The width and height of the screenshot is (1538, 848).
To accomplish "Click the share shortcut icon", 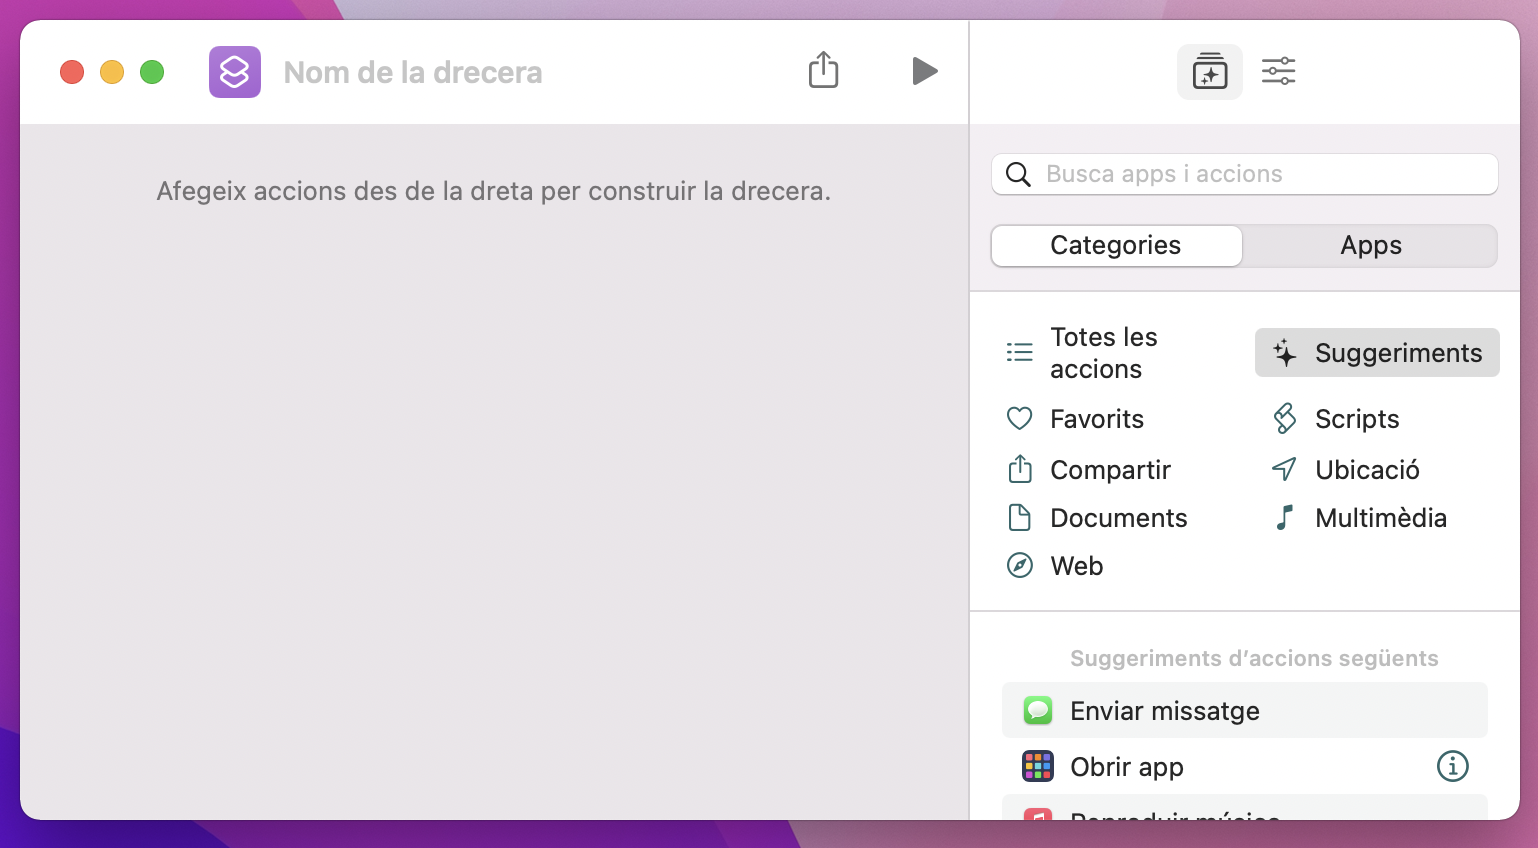I will (x=823, y=71).
